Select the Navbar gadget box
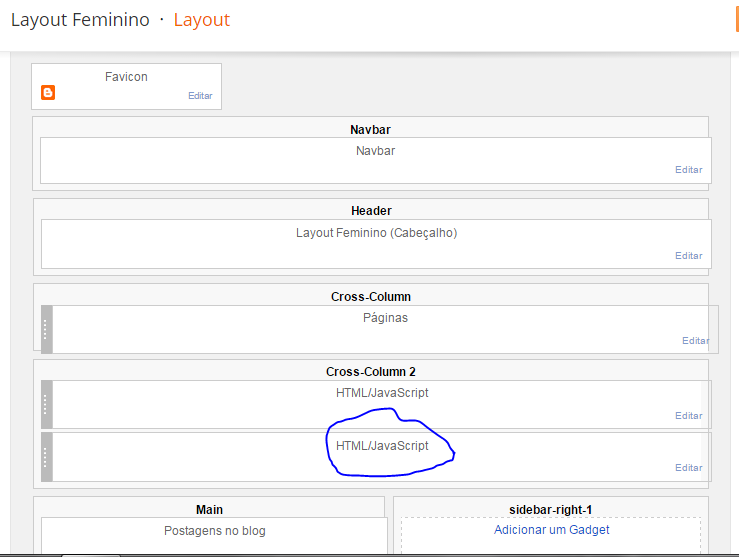The height and width of the screenshot is (557, 739). pyautogui.click(x=376, y=161)
